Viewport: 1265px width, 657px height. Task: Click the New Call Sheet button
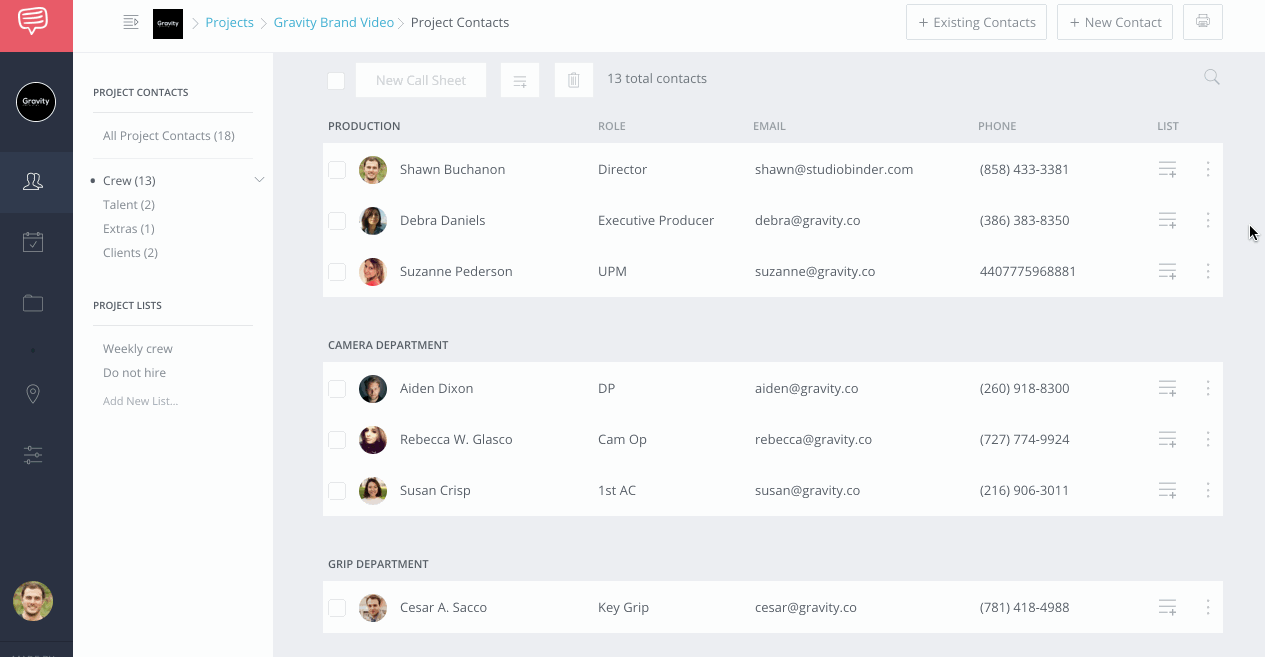tap(421, 80)
